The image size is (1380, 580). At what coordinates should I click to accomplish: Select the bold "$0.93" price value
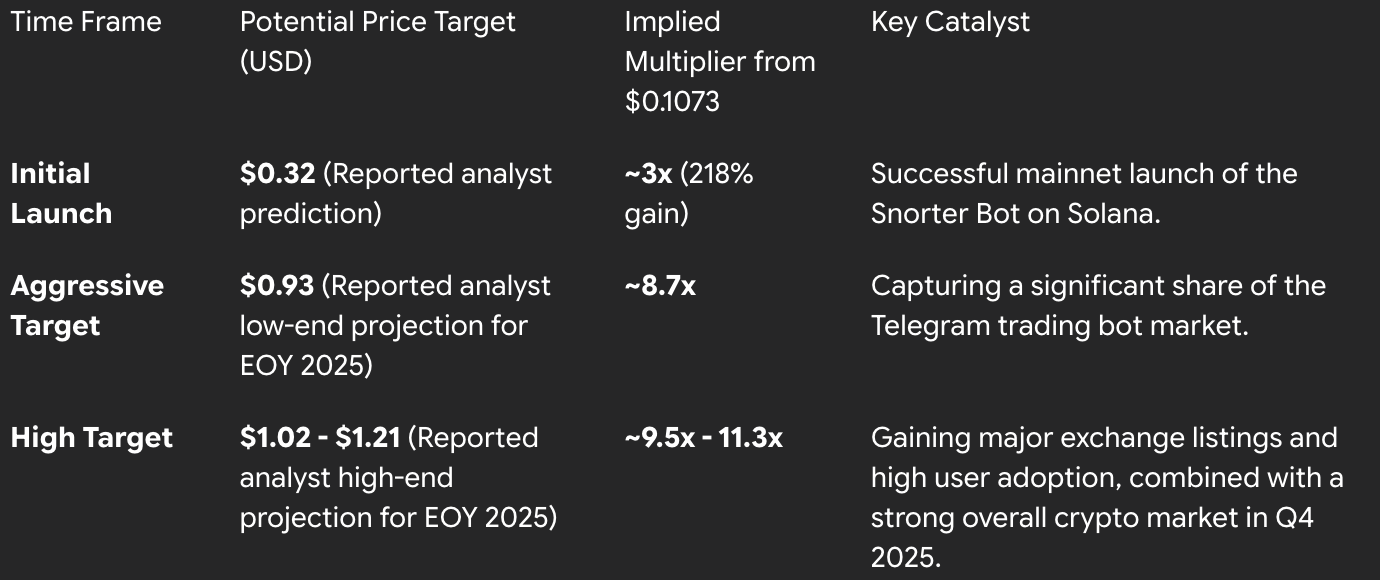coord(277,286)
